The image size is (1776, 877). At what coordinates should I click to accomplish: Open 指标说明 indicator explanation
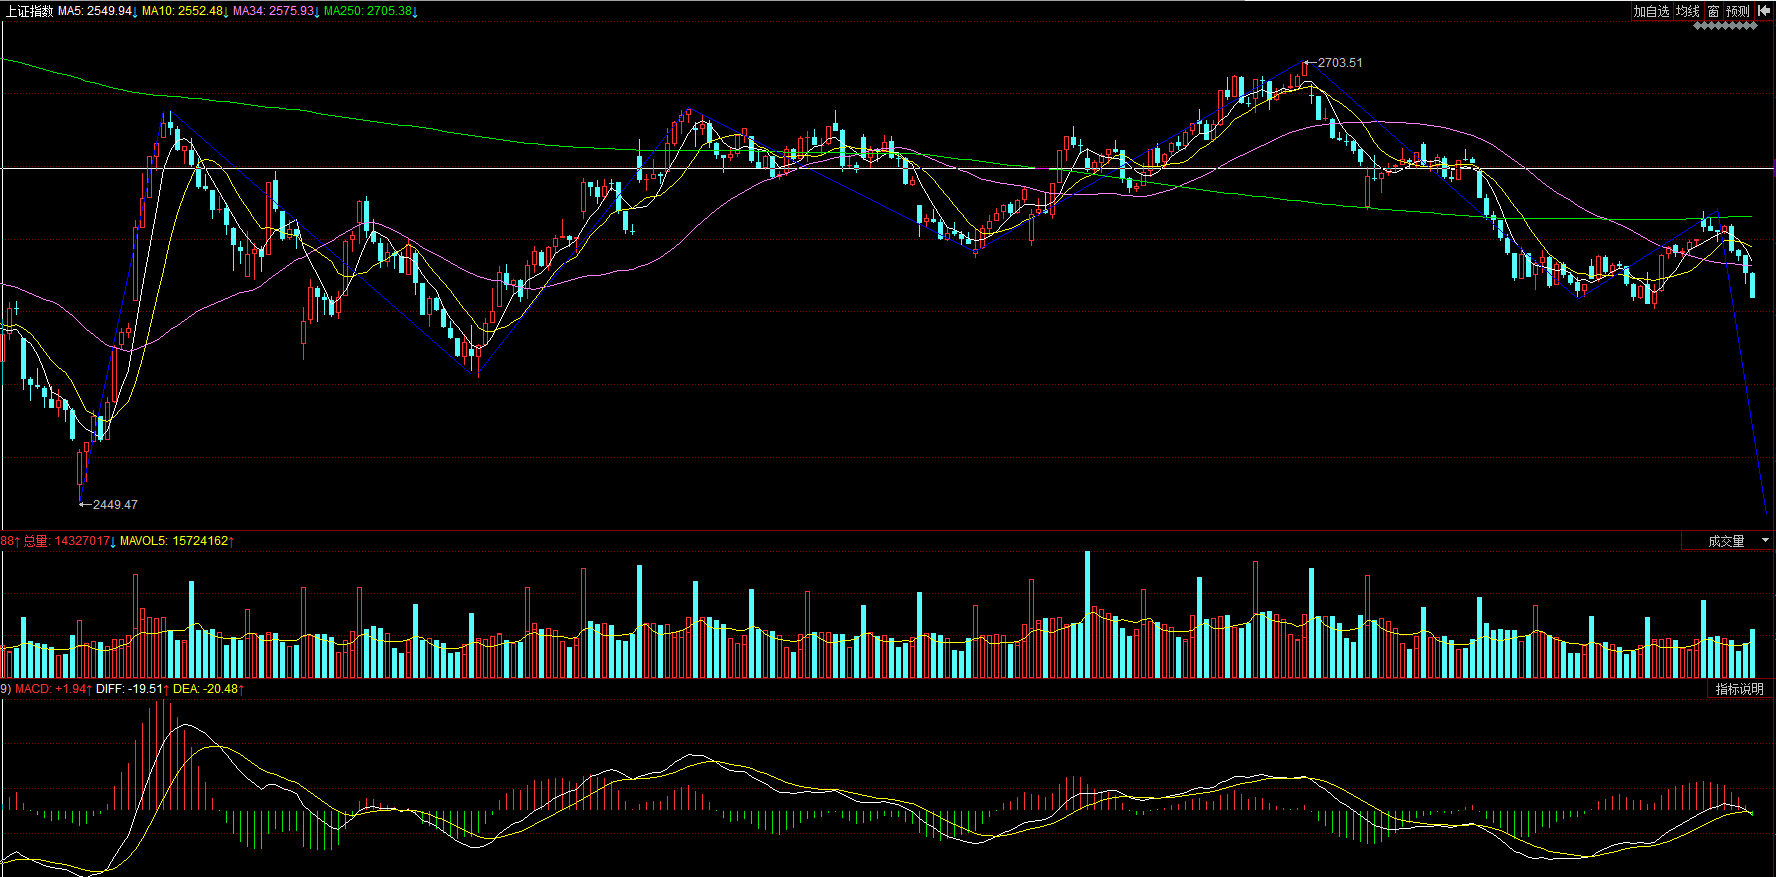pyautogui.click(x=1739, y=689)
